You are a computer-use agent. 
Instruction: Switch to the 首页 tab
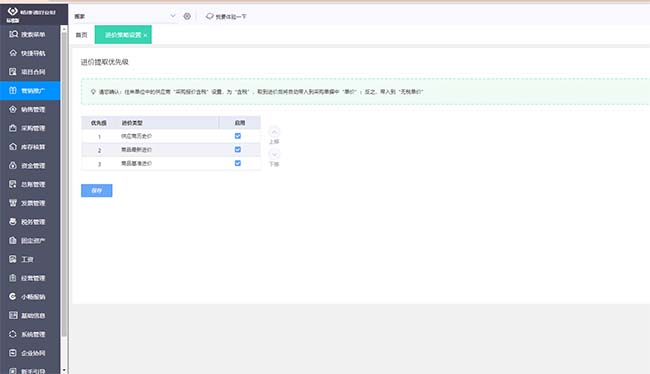pyautogui.click(x=82, y=35)
